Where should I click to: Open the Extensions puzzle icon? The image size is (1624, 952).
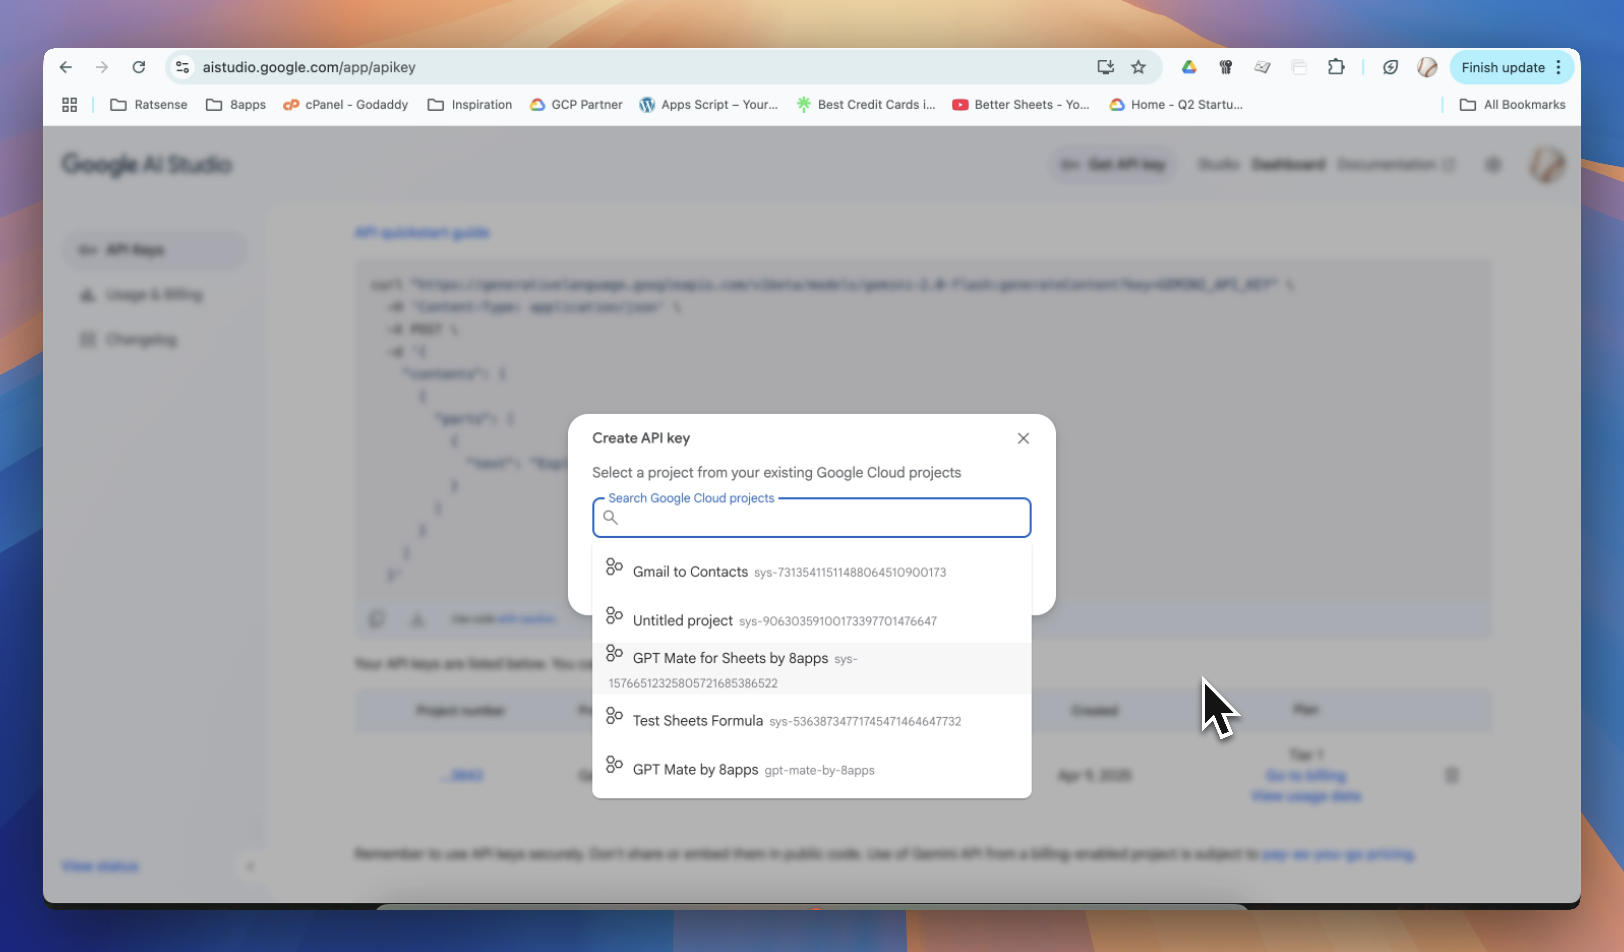click(x=1336, y=67)
